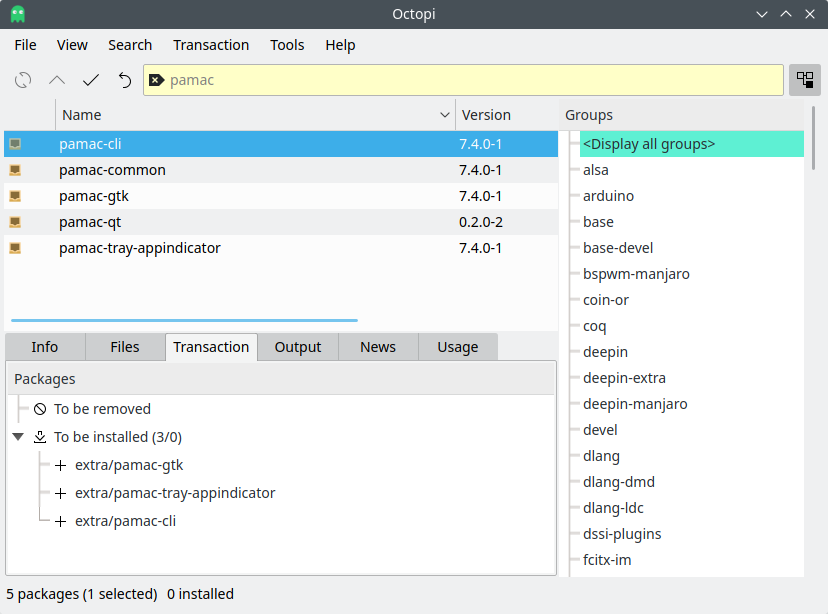
Task: Open the Transaction menu
Action: tap(211, 45)
